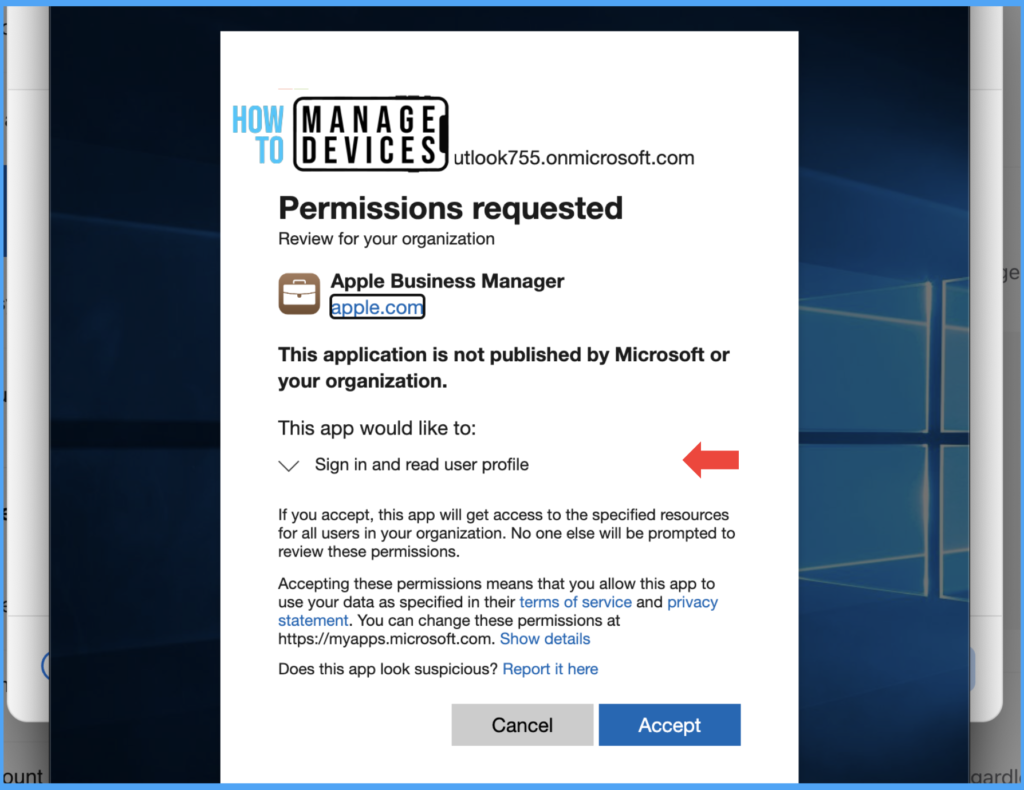Open the apple.com publisher link
Screen dimensions: 1024x790
coord(377,307)
